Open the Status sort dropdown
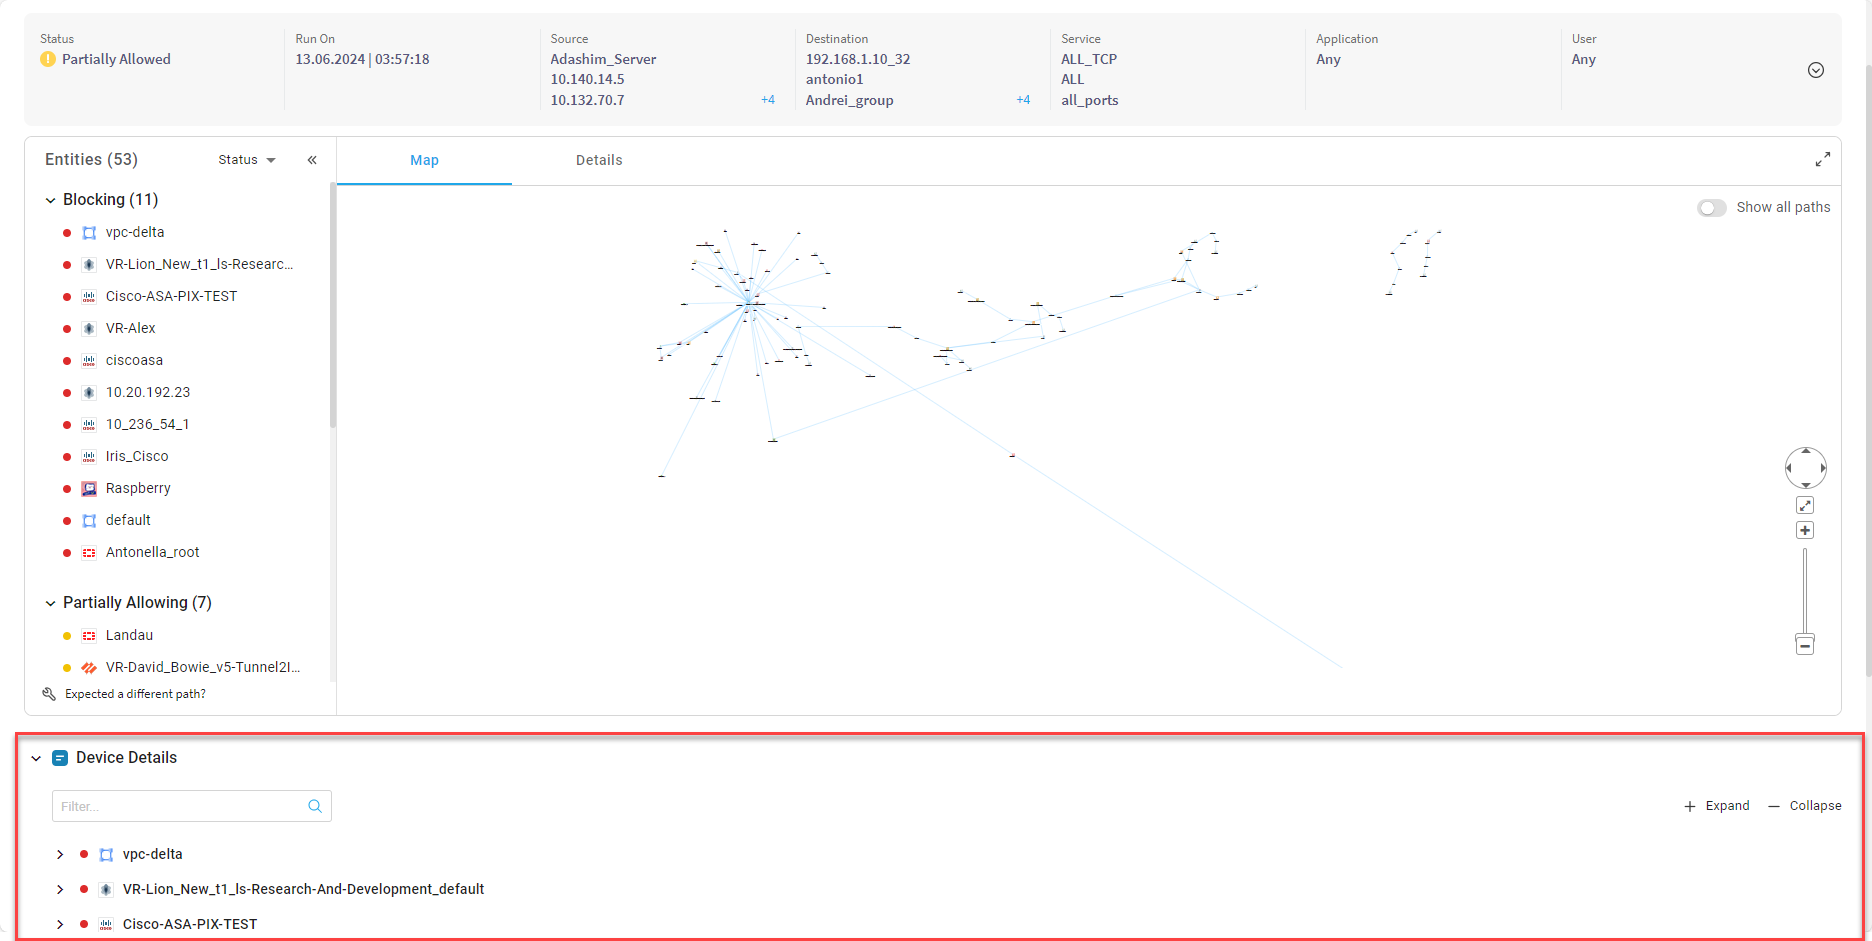This screenshot has height=941, width=1872. [x=247, y=160]
